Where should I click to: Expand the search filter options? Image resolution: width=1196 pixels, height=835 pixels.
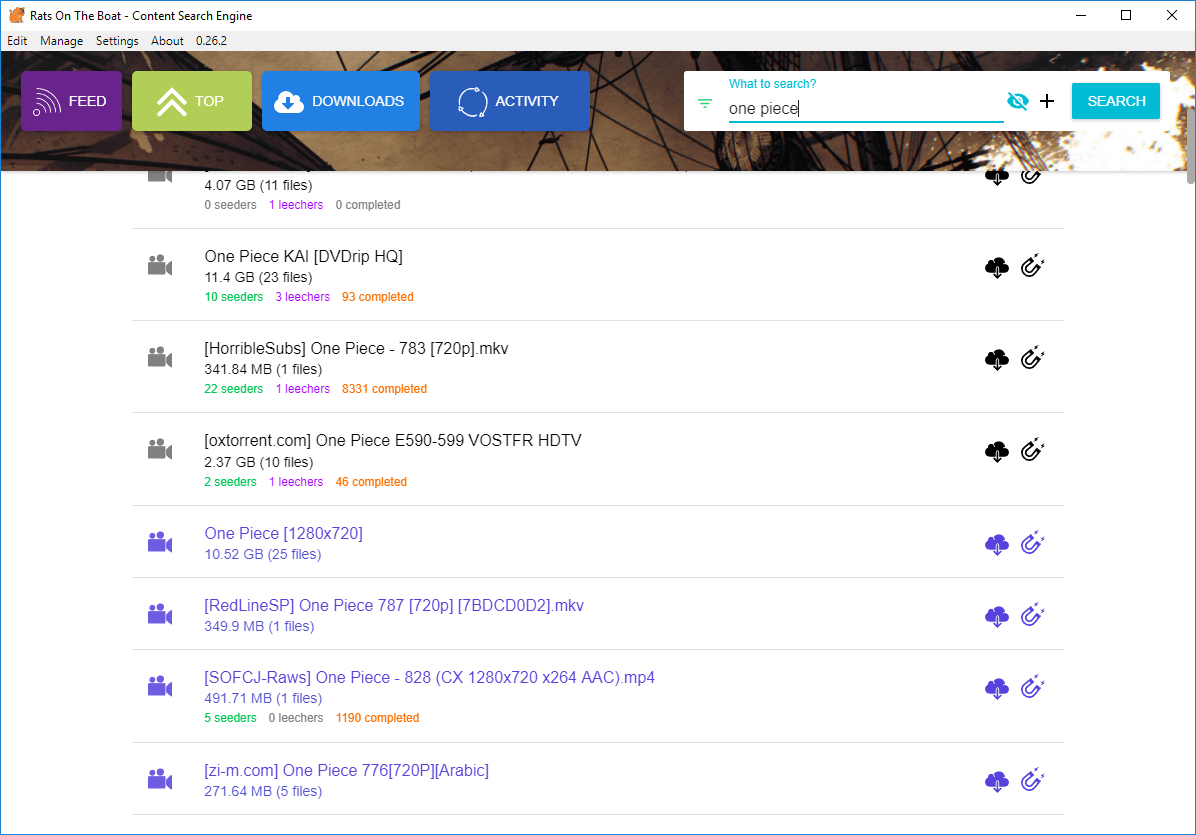click(x=705, y=103)
